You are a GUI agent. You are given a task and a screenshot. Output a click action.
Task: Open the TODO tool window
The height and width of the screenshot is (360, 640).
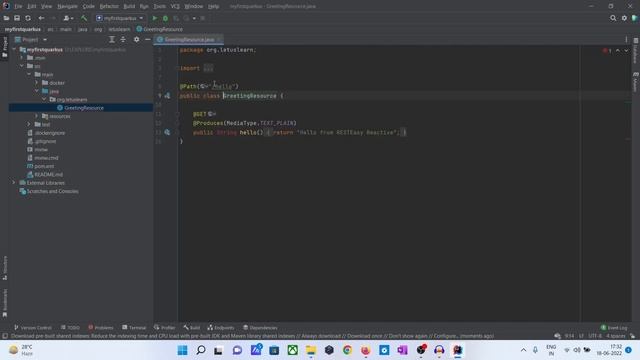click(x=70, y=328)
